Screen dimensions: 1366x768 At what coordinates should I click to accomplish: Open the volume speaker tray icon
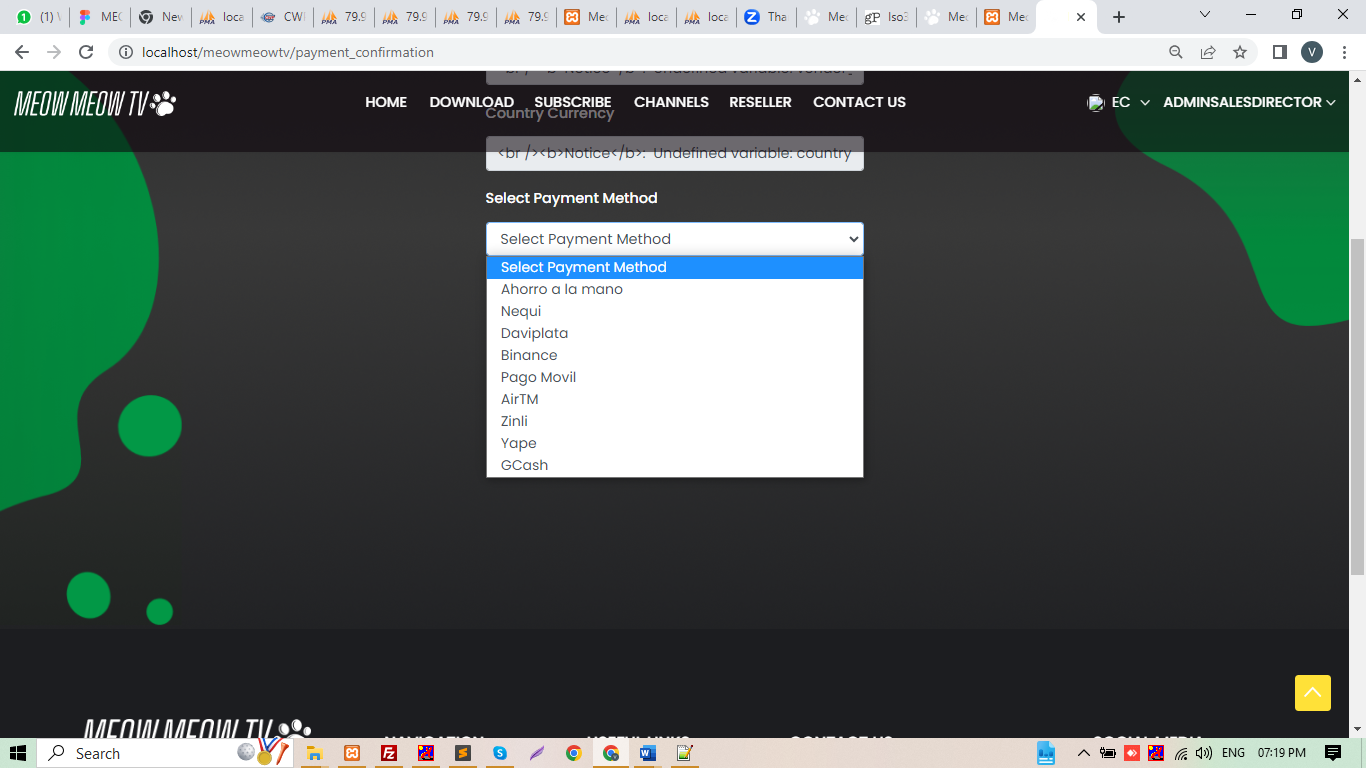tap(1204, 753)
